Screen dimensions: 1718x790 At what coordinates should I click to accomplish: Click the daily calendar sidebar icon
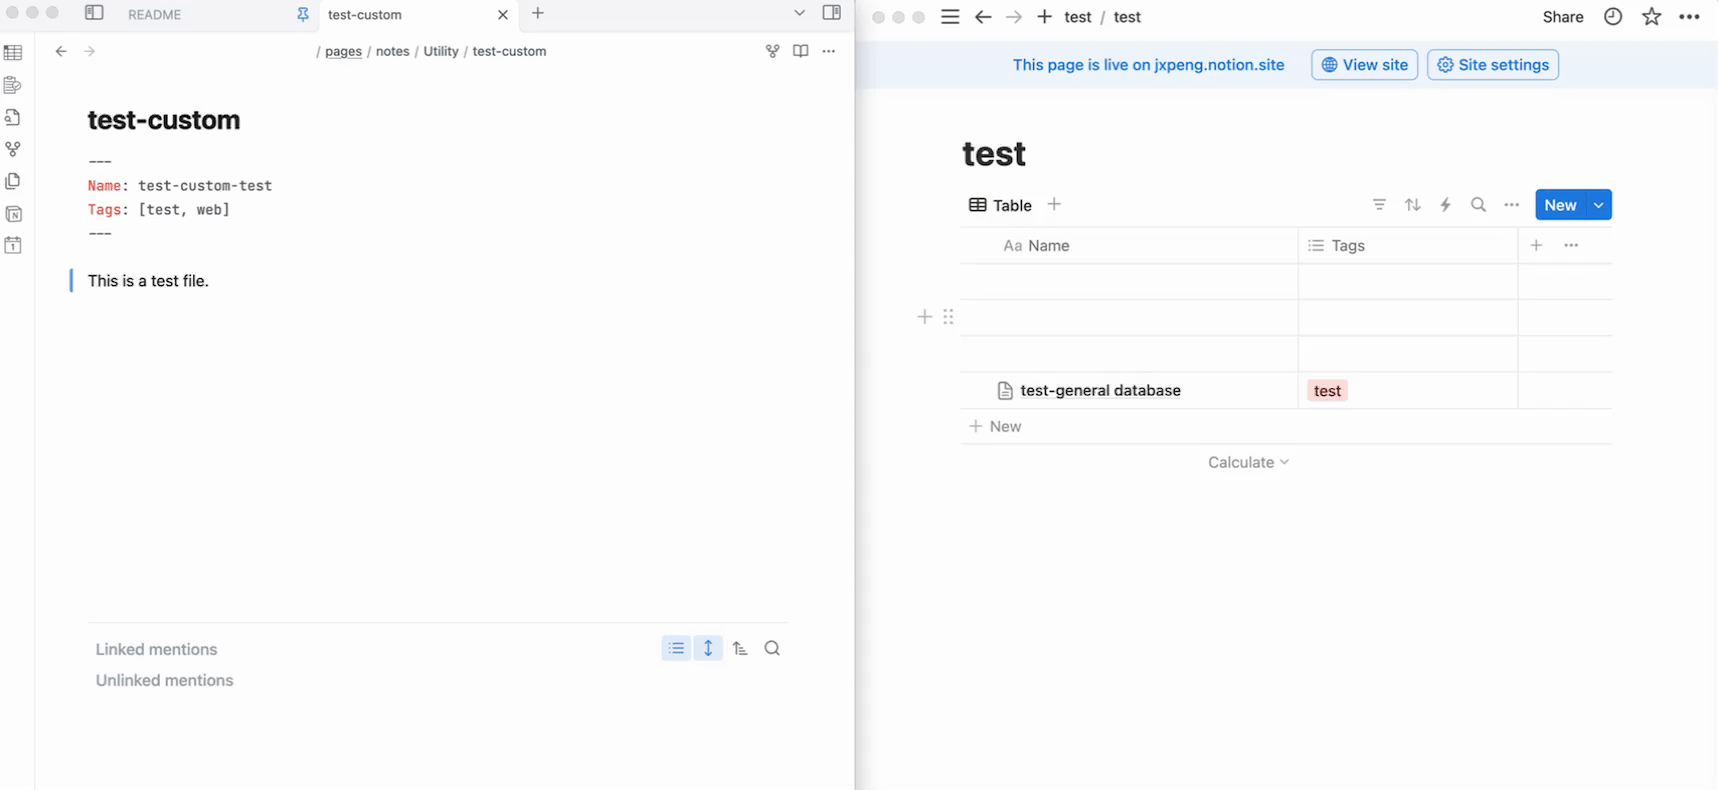click(13, 246)
